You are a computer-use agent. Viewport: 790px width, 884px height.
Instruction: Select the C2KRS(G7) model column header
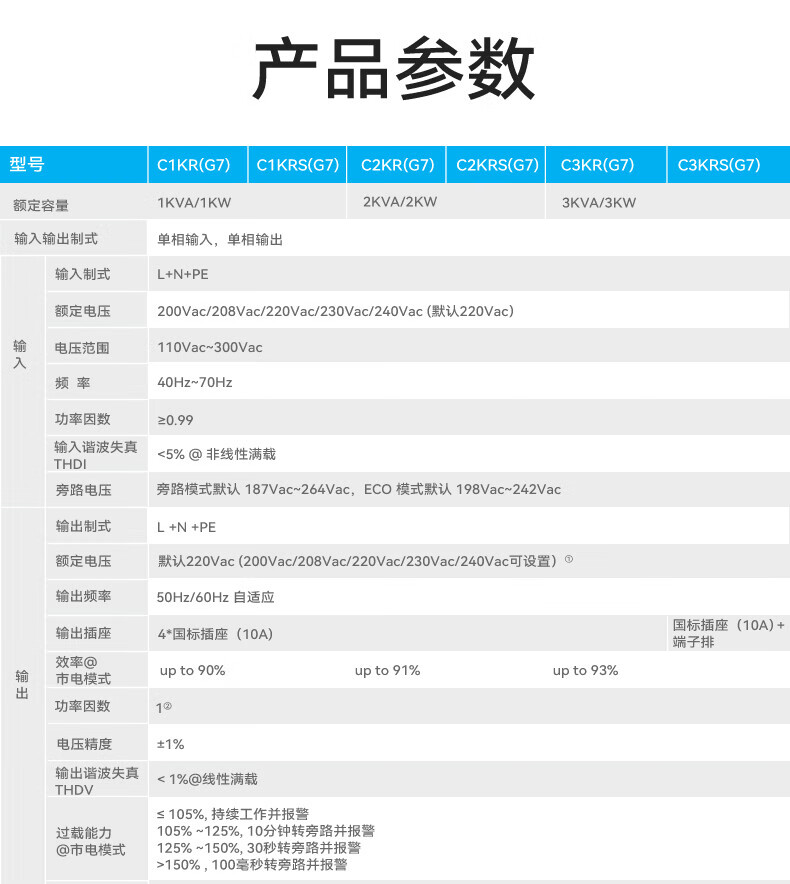[x=497, y=166]
